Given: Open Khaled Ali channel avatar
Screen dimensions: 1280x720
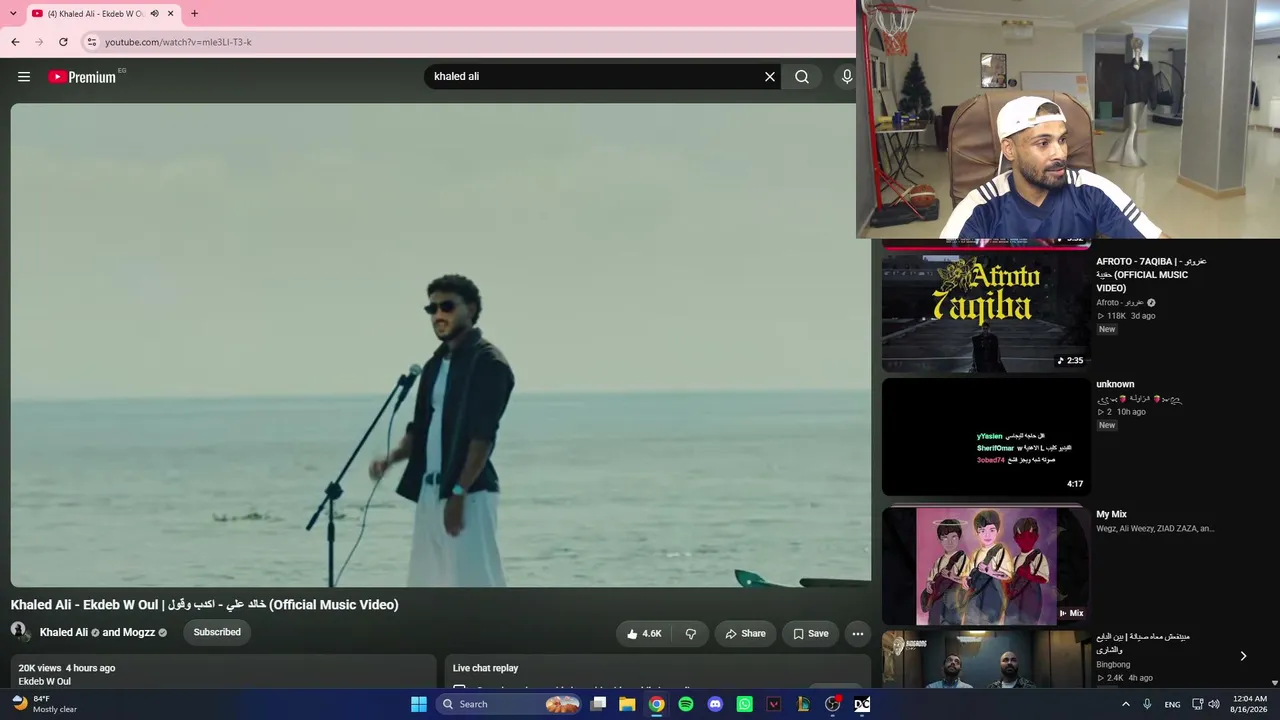Looking at the screenshot, I should tap(19, 631).
